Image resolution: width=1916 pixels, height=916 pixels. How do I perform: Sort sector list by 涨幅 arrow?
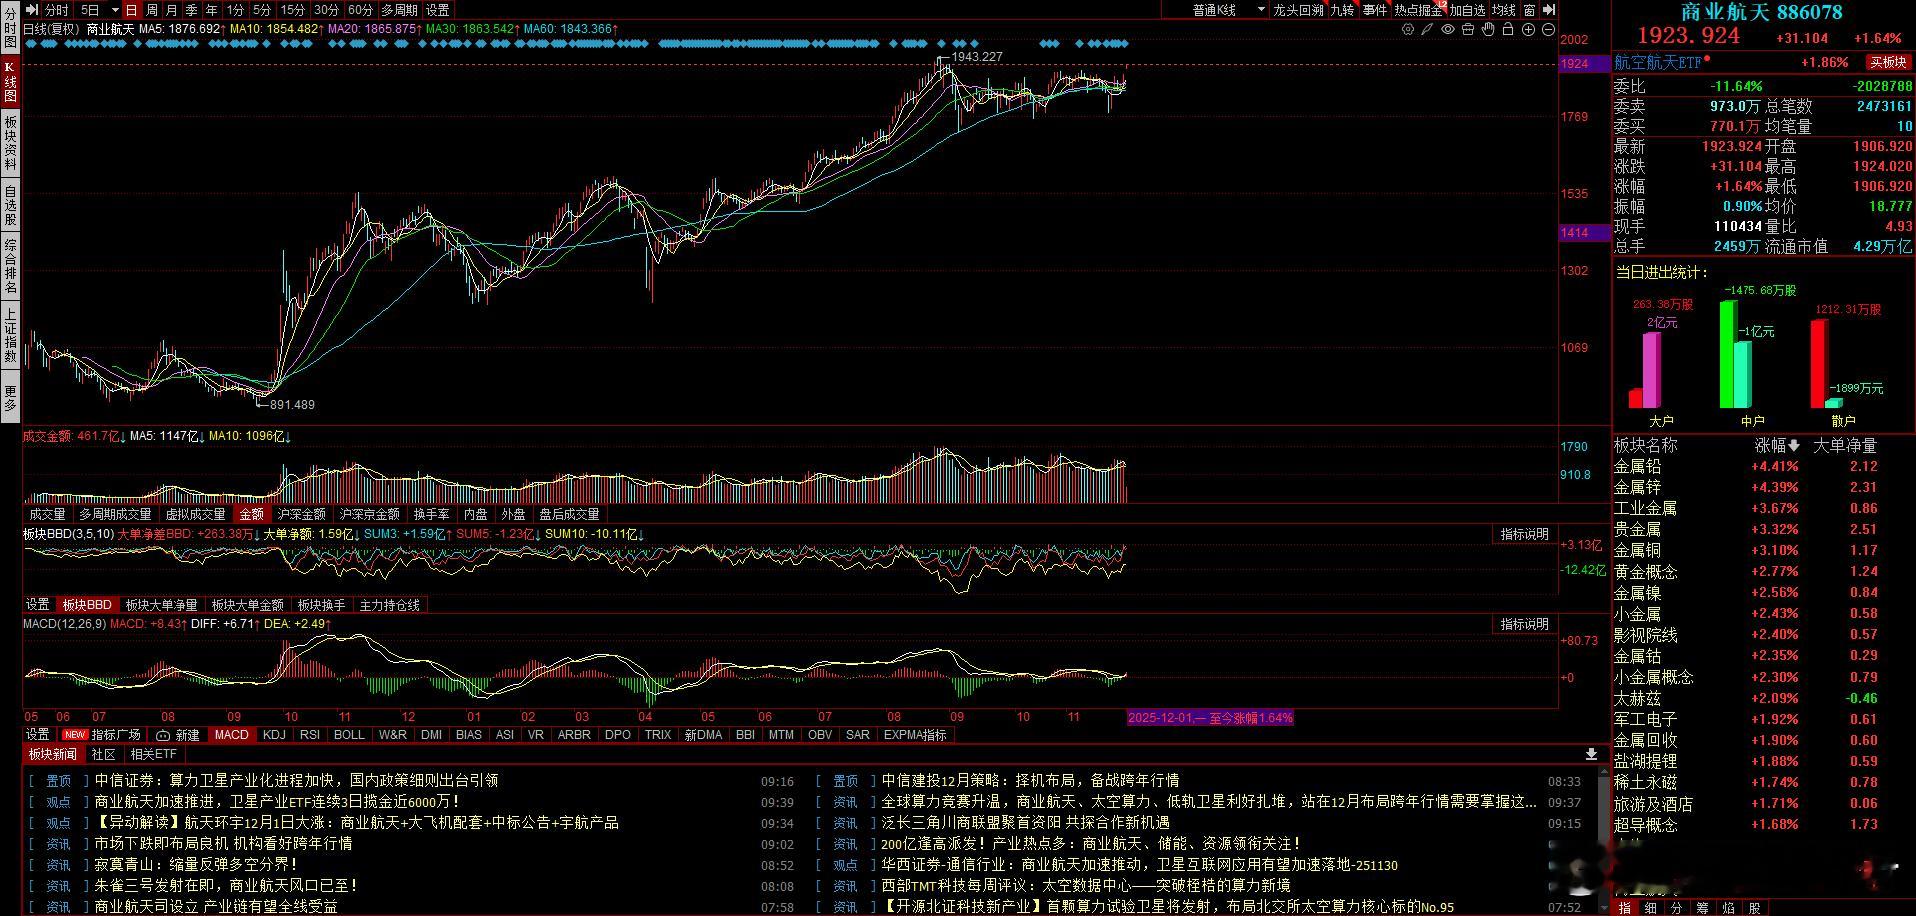[1793, 446]
